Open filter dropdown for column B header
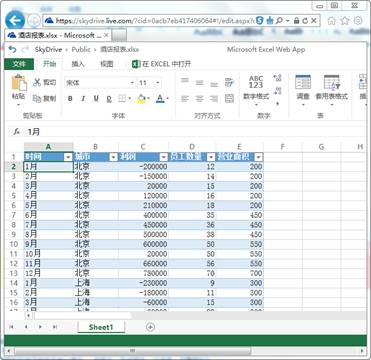The width and height of the screenshot is (371, 360). pyautogui.click(x=113, y=157)
